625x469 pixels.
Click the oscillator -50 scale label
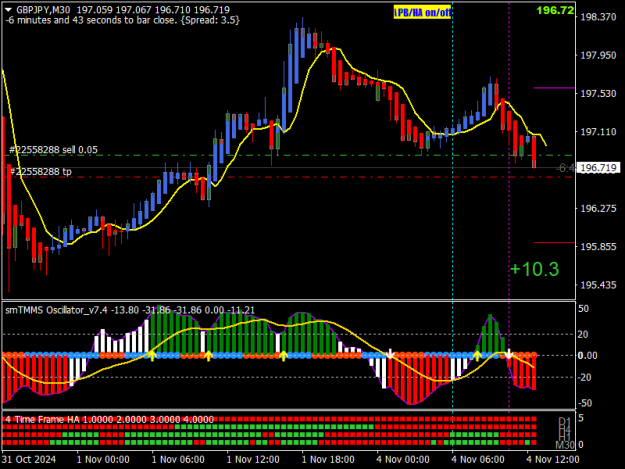585,403
